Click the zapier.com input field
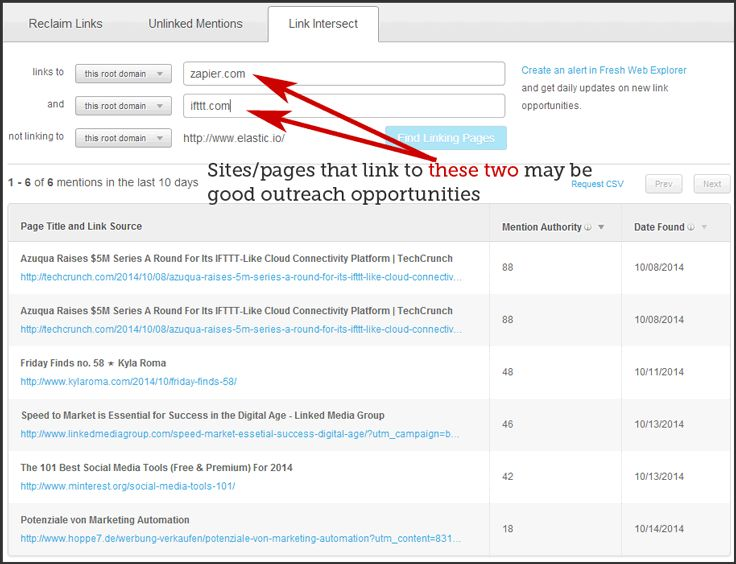Viewport: 736px width, 564px height. click(x=344, y=74)
